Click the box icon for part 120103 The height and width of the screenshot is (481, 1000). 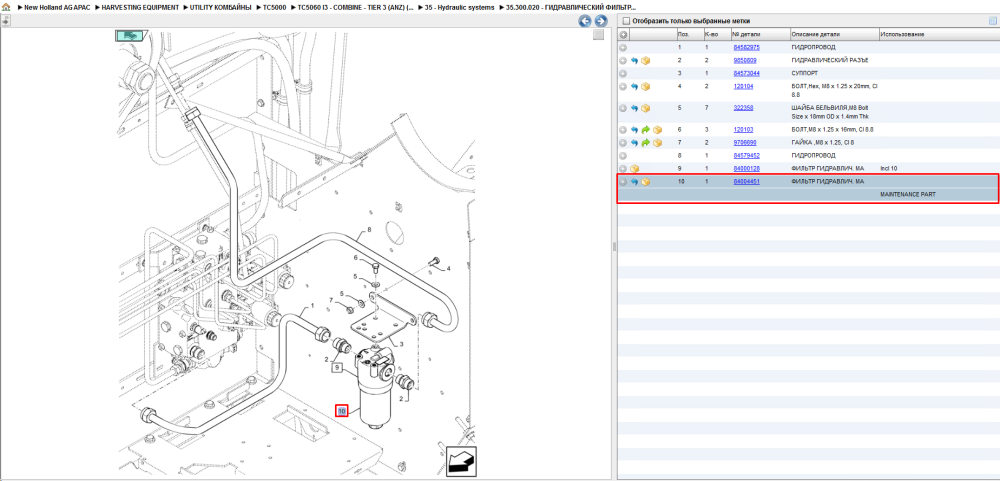pos(658,130)
